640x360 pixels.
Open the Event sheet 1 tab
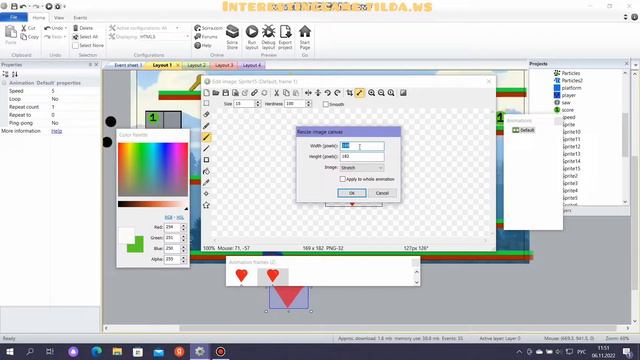tap(128, 65)
